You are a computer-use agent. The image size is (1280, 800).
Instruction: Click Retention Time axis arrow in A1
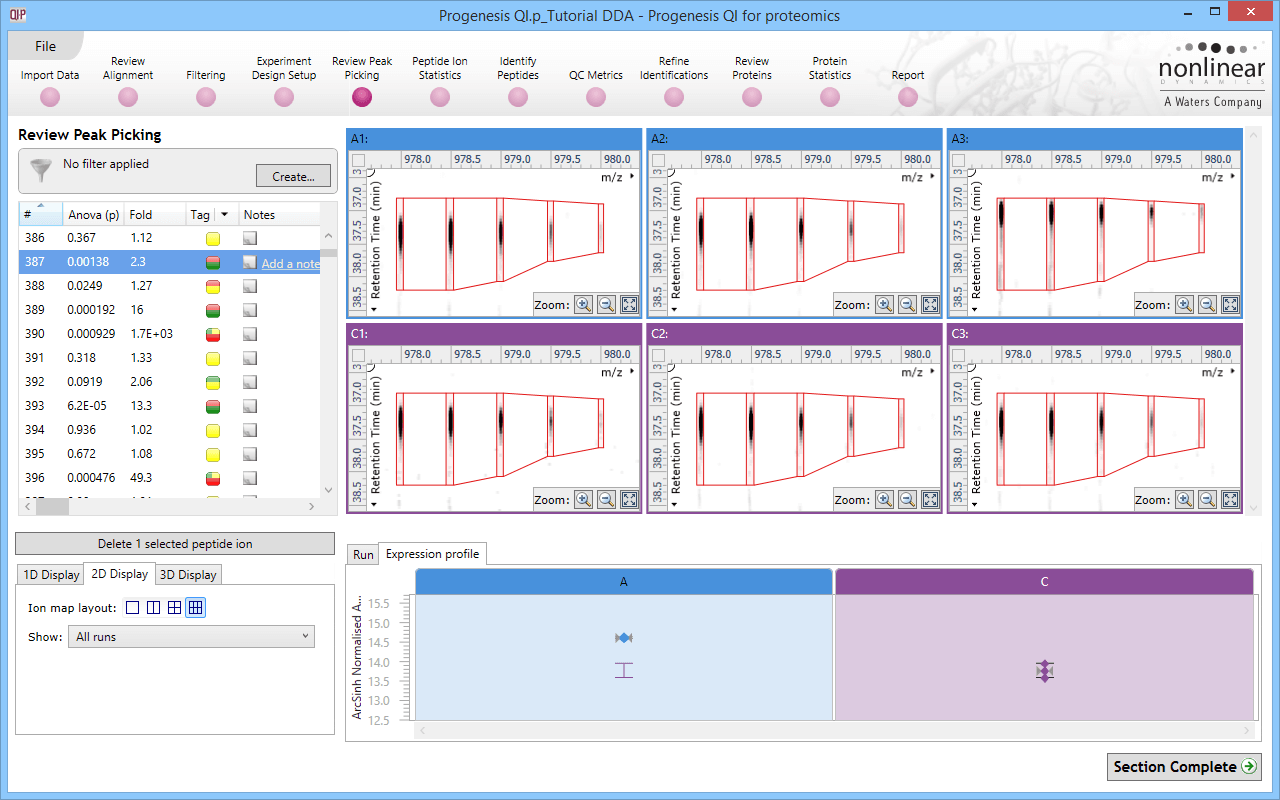375,310
